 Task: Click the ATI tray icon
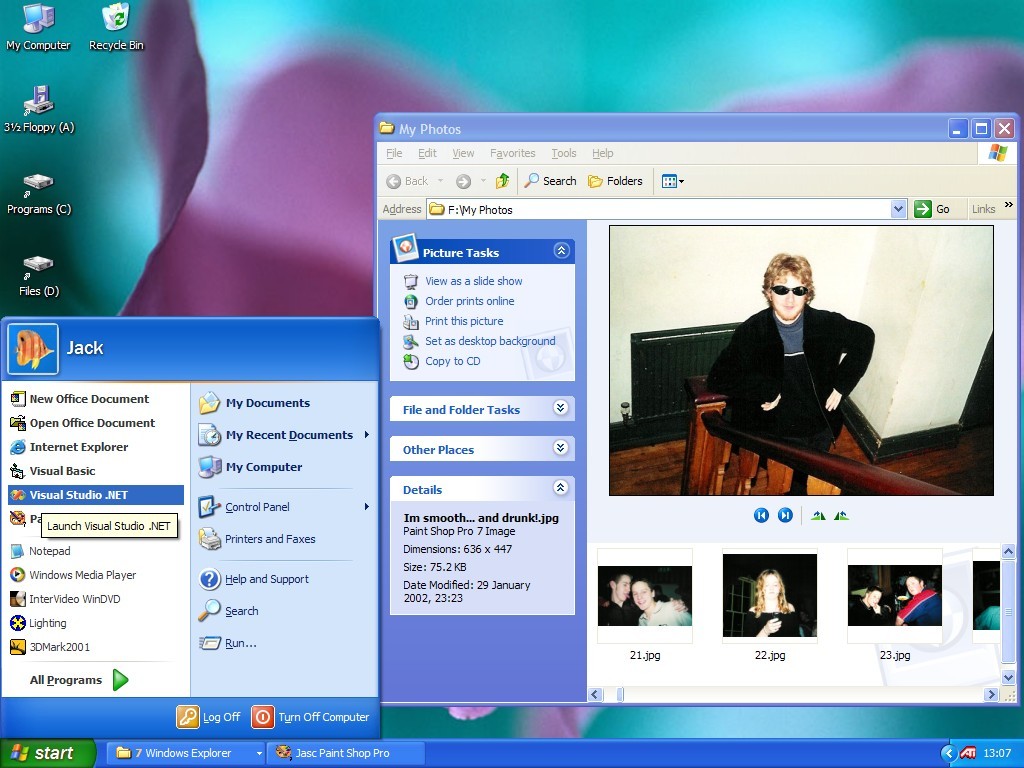point(968,753)
